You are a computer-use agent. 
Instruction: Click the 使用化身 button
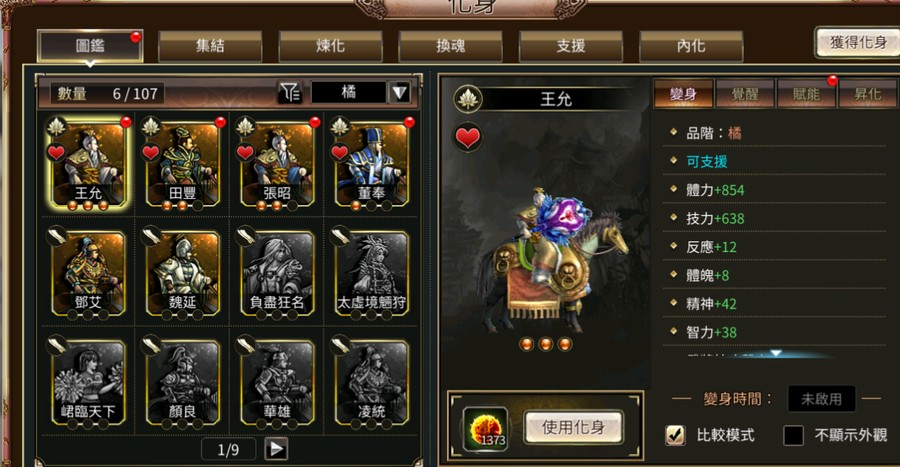coord(573,427)
